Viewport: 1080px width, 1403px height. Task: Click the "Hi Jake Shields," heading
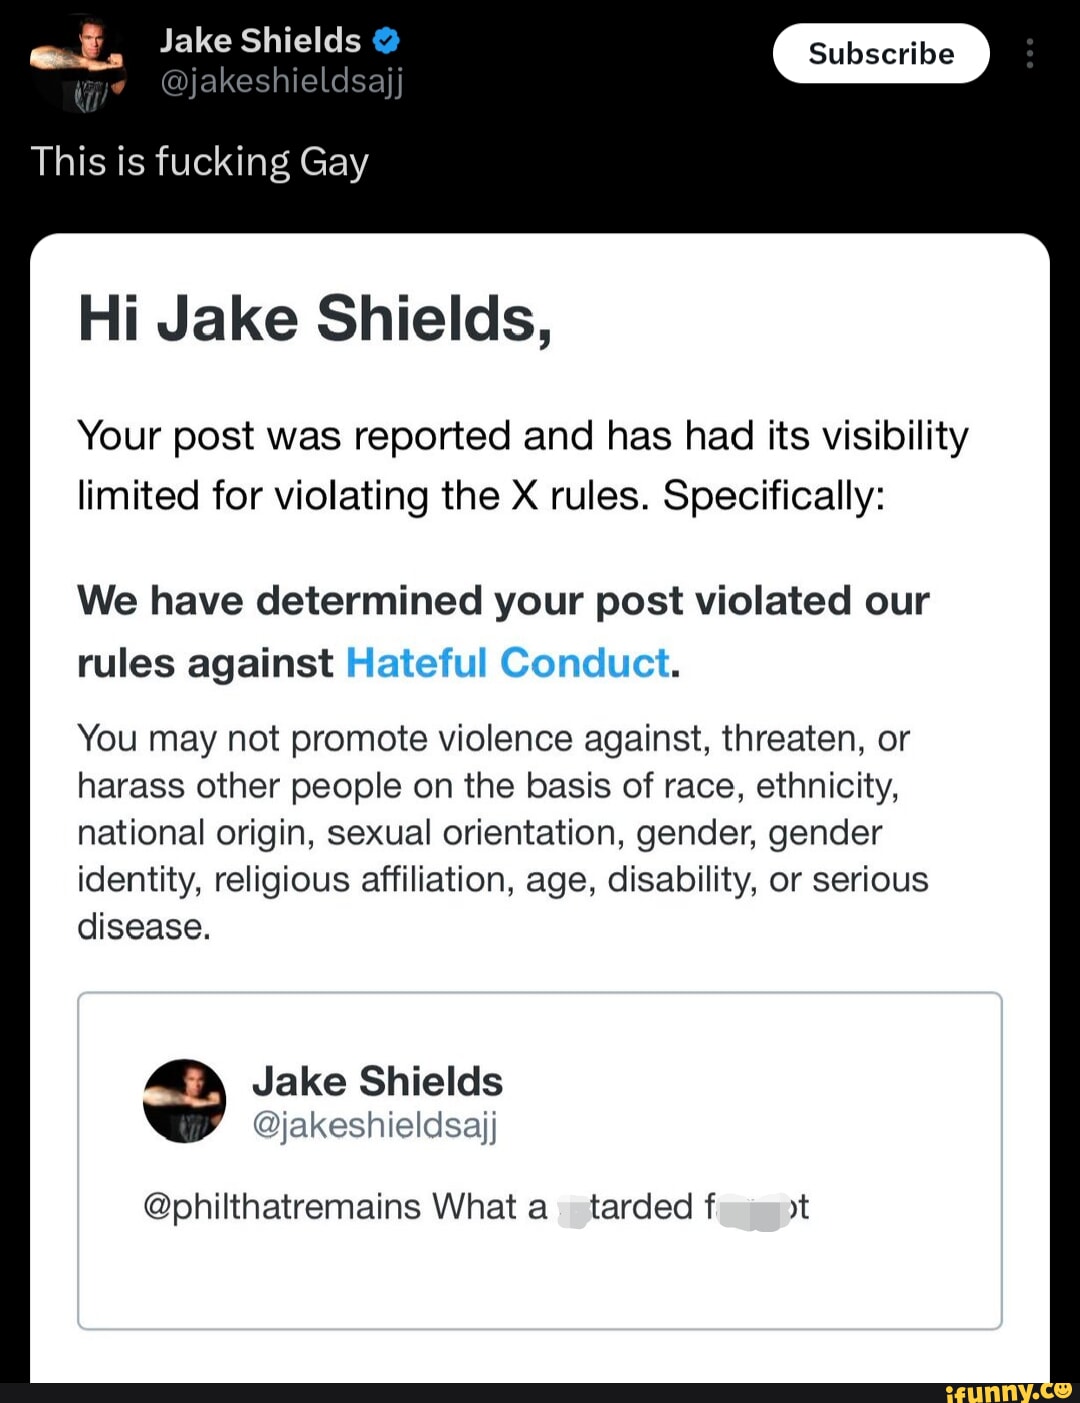tap(315, 319)
